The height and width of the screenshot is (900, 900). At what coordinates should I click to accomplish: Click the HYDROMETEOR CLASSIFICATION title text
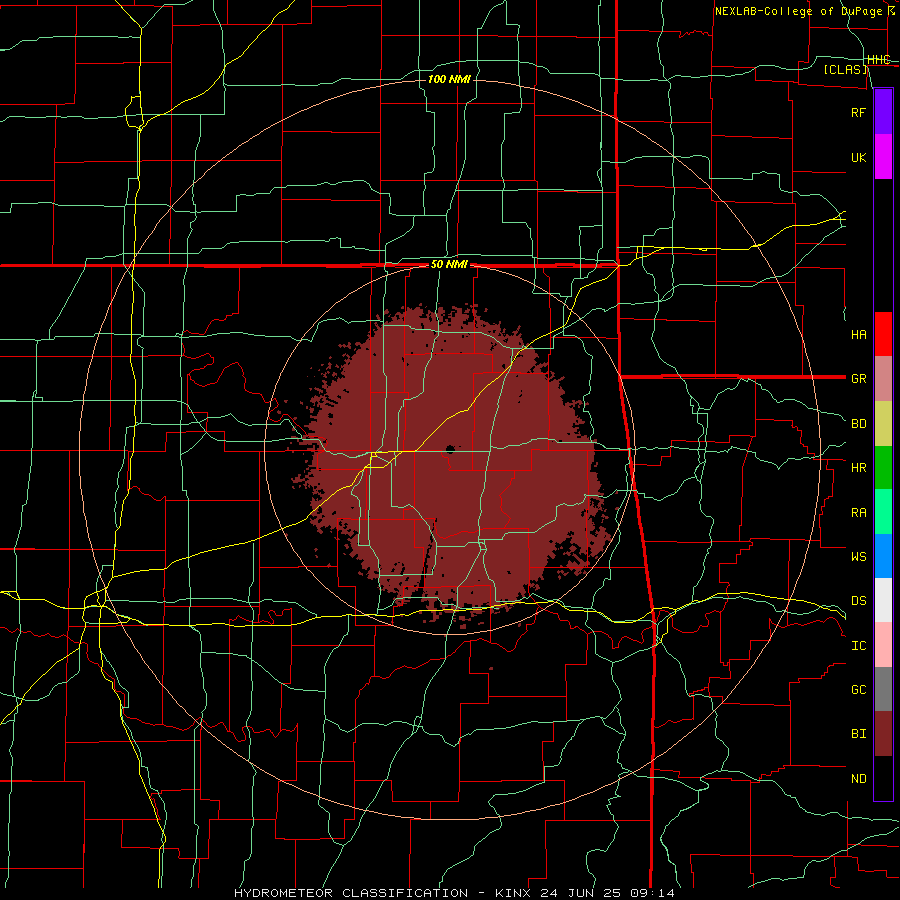(x=351, y=893)
